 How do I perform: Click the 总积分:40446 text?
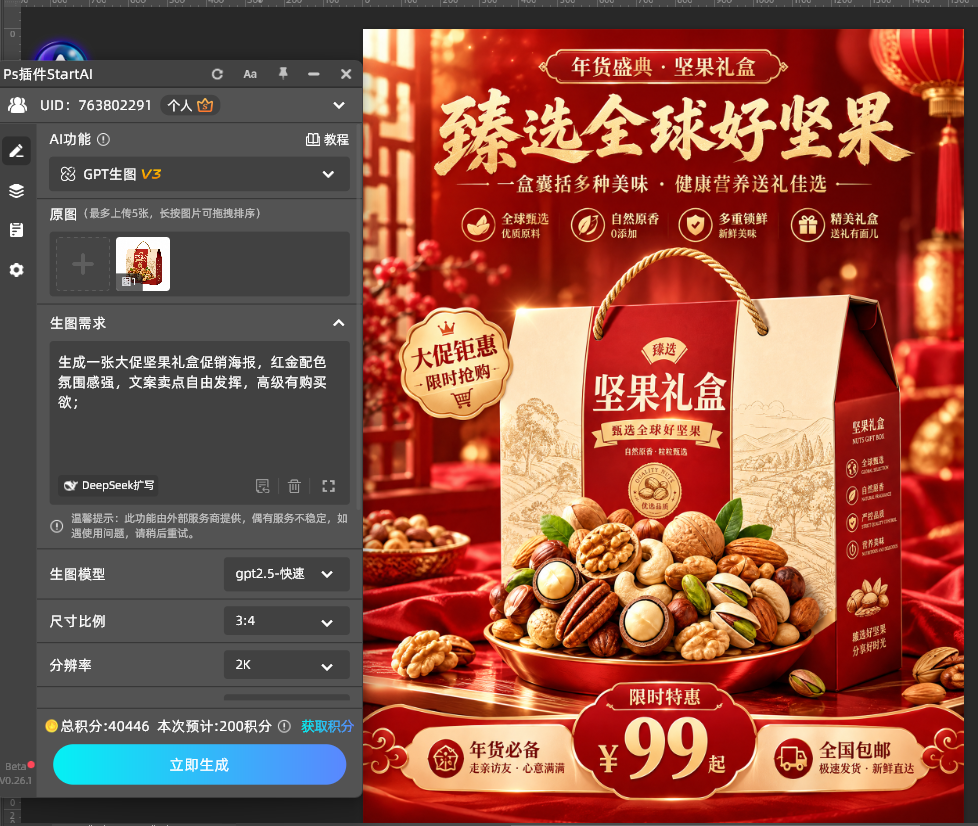105,726
